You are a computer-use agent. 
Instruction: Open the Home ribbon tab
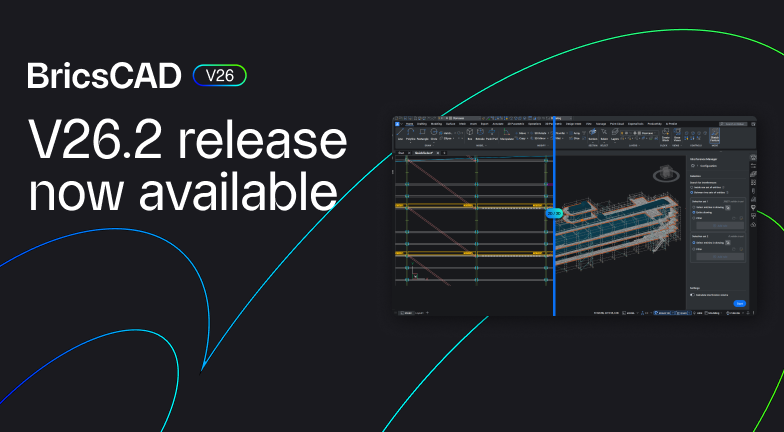point(410,123)
